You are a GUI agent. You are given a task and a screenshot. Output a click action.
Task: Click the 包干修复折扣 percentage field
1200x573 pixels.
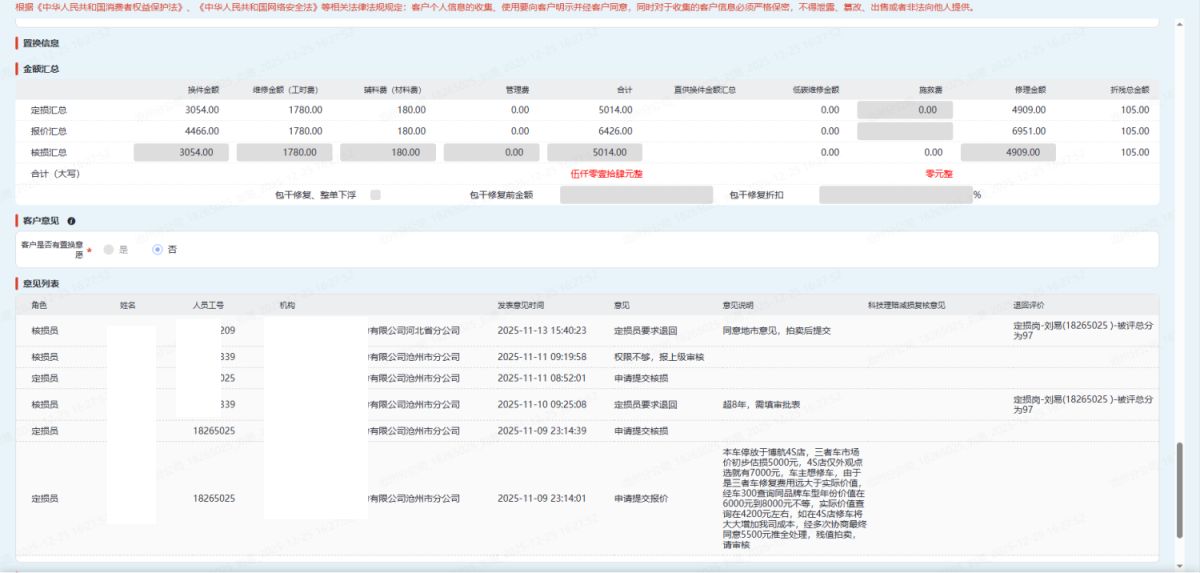[x=894, y=195]
